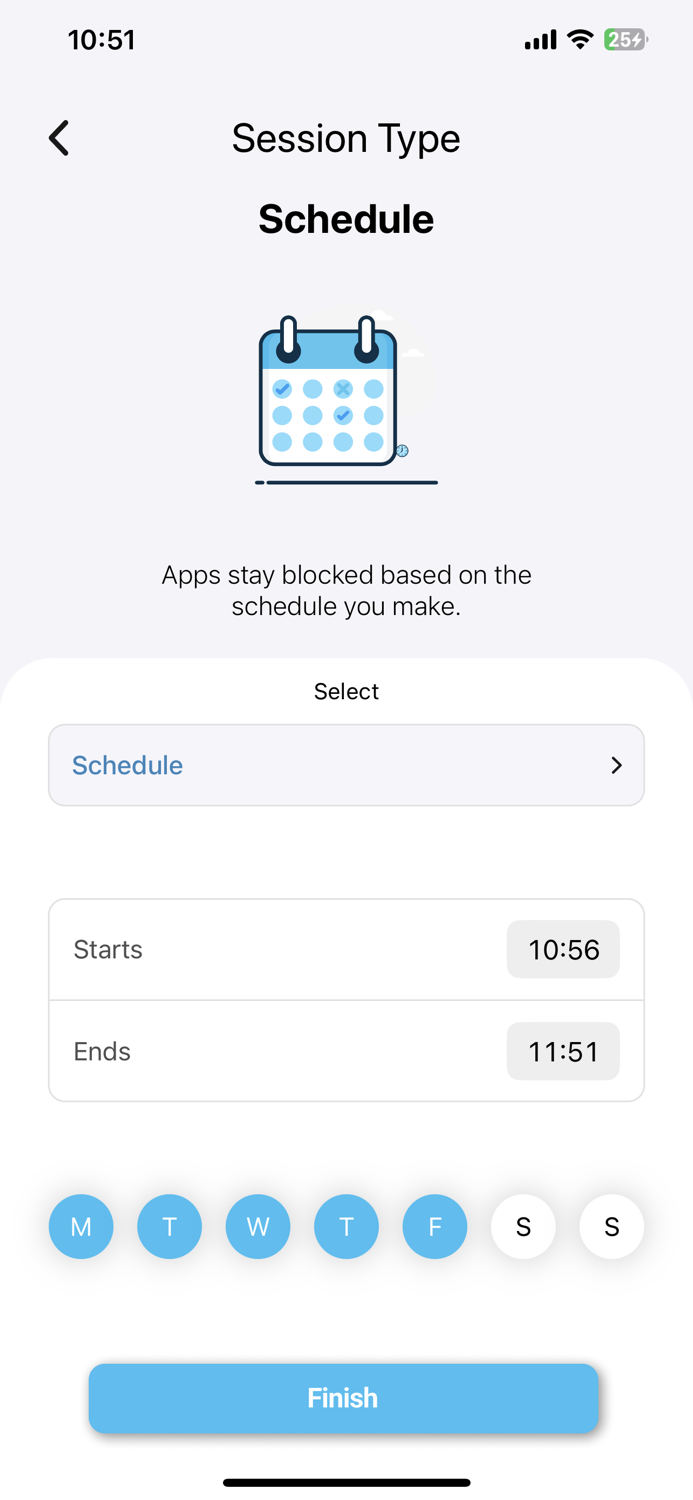Screen dimensions: 693x1500
Task: Tap the battery indicator at top right
Action: [x=624, y=40]
